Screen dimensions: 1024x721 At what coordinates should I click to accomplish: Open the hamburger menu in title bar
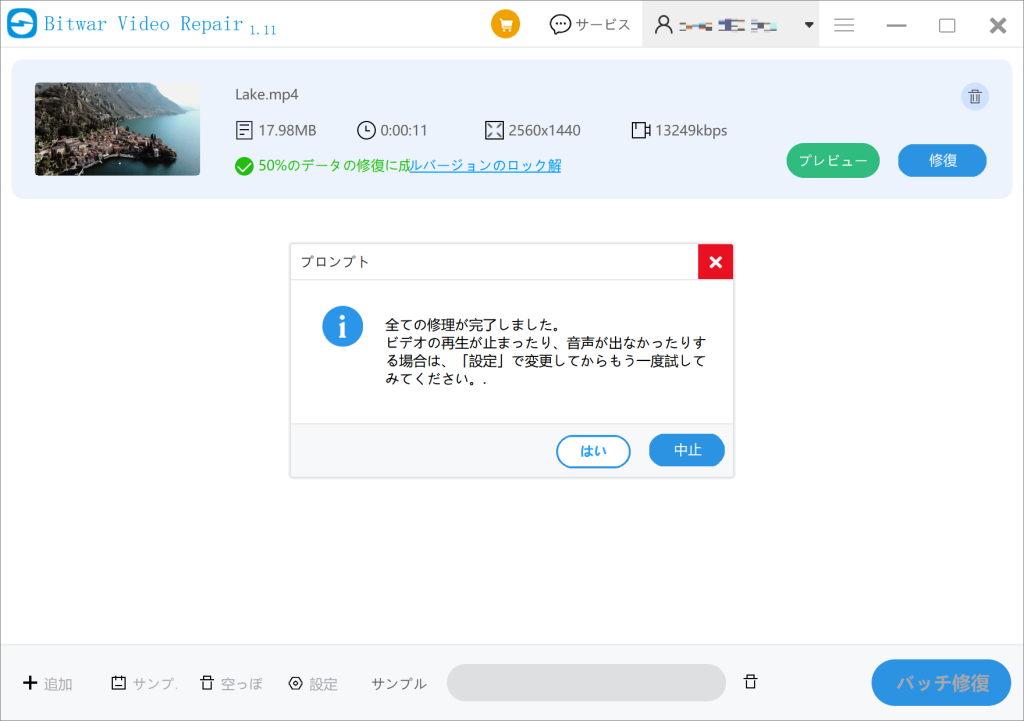844,25
